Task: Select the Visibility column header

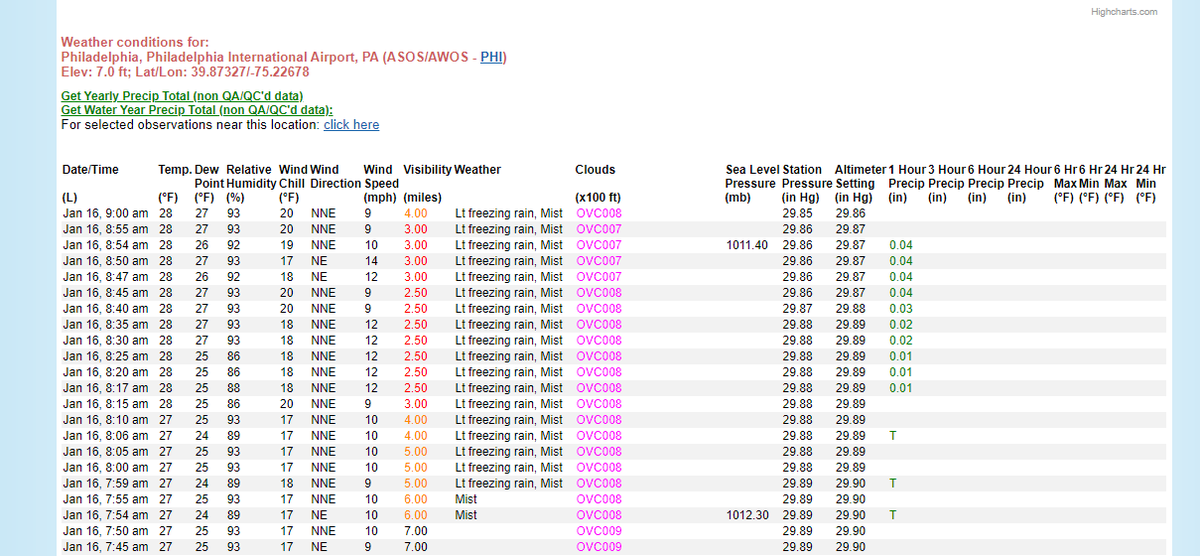Action: (427, 170)
